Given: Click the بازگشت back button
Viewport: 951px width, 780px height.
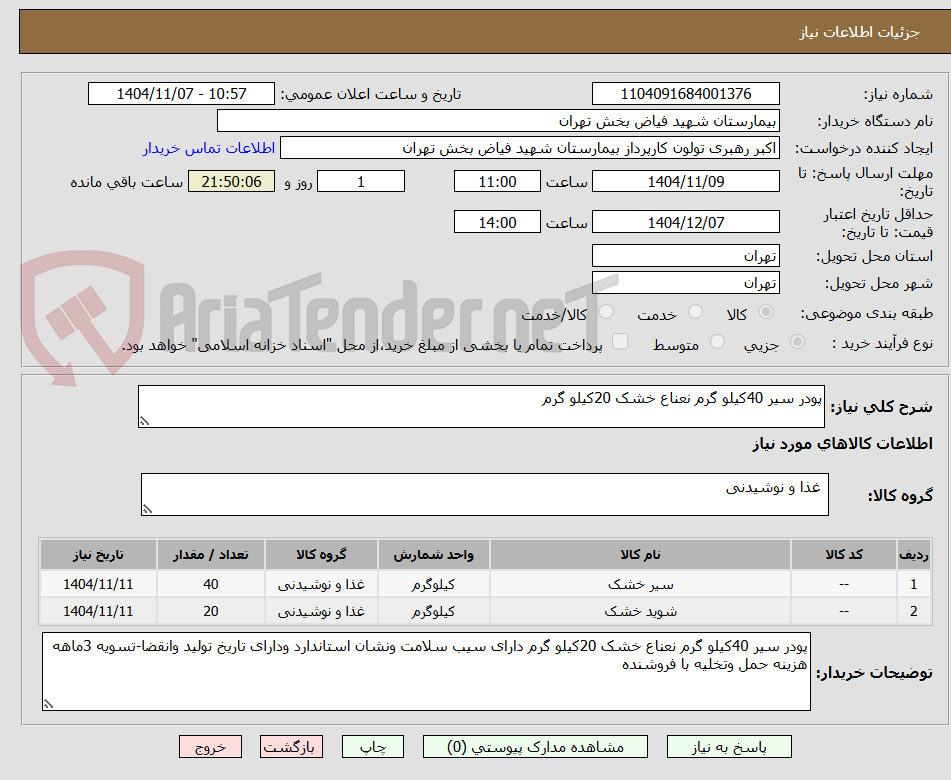Looking at the screenshot, I should pyautogui.click(x=291, y=747).
